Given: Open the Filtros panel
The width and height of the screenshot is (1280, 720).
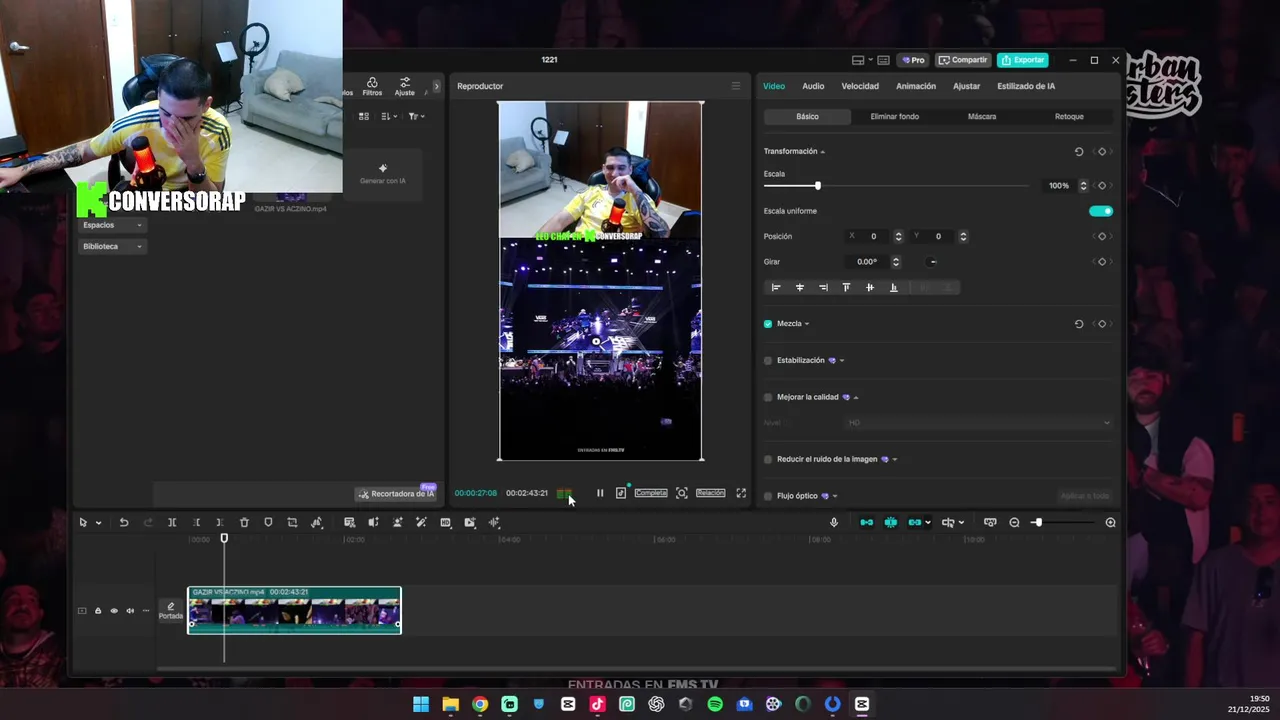Looking at the screenshot, I should [x=372, y=87].
